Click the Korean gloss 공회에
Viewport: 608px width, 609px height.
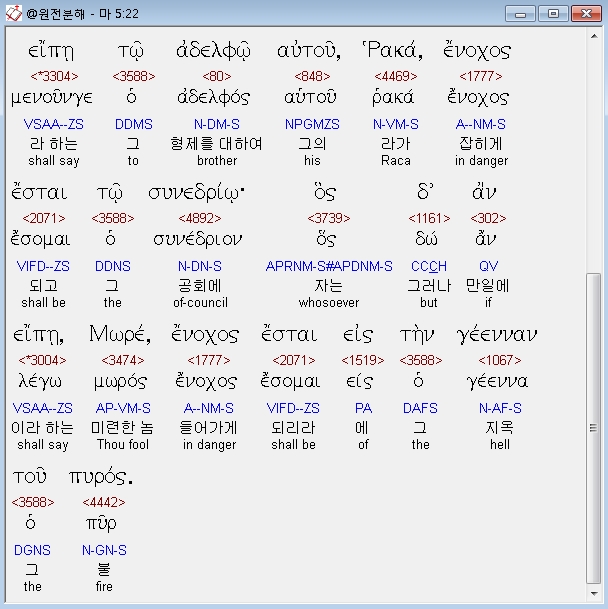(200, 286)
